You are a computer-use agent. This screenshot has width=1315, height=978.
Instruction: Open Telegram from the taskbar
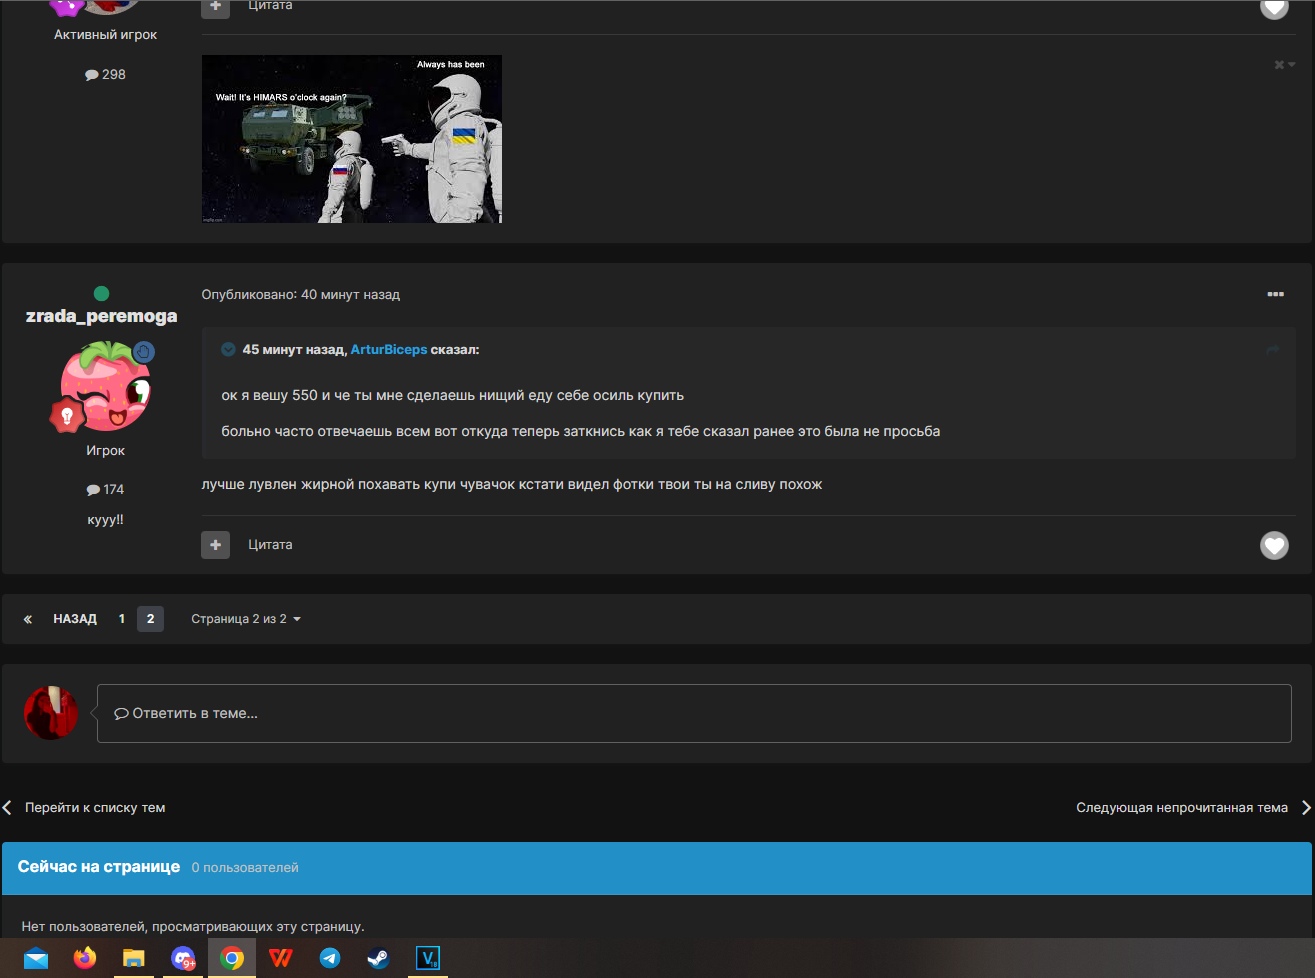coord(329,958)
